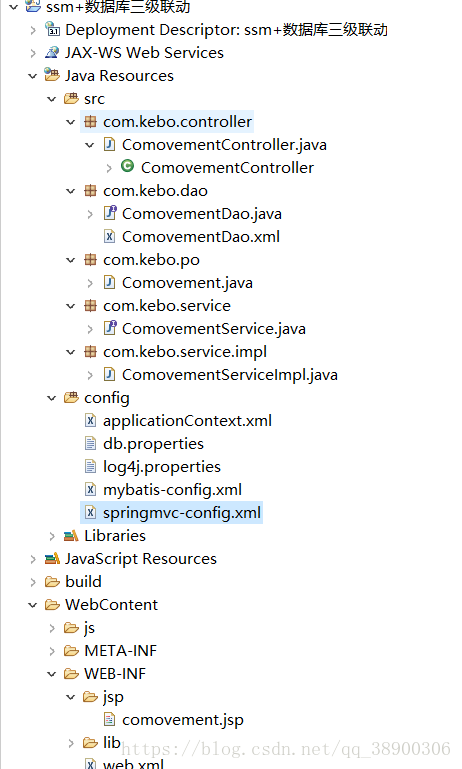Collapse the src source folder
This screenshot has height=769, width=462.
pyautogui.click(x=51, y=99)
